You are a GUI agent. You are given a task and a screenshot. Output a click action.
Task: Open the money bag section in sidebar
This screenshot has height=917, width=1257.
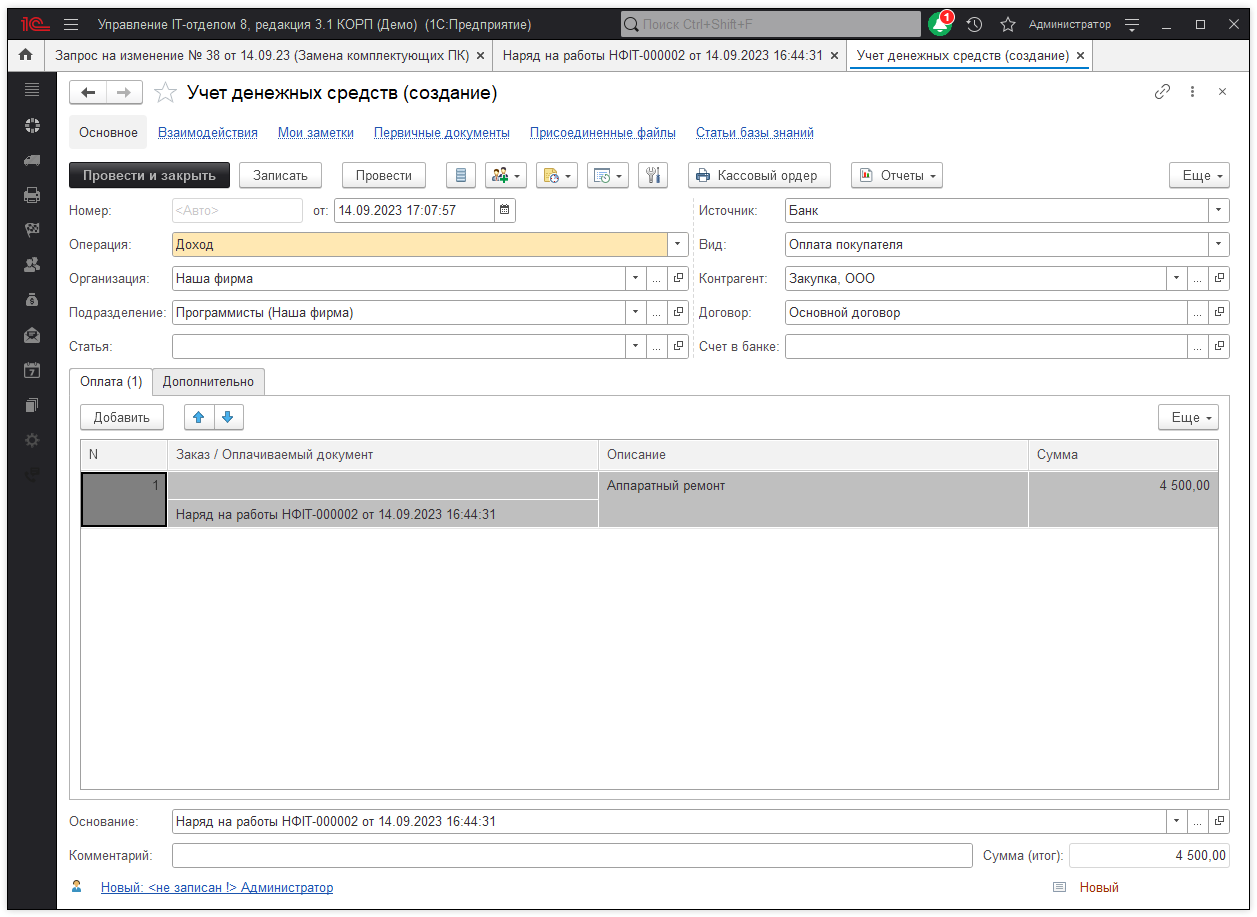click(x=32, y=299)
